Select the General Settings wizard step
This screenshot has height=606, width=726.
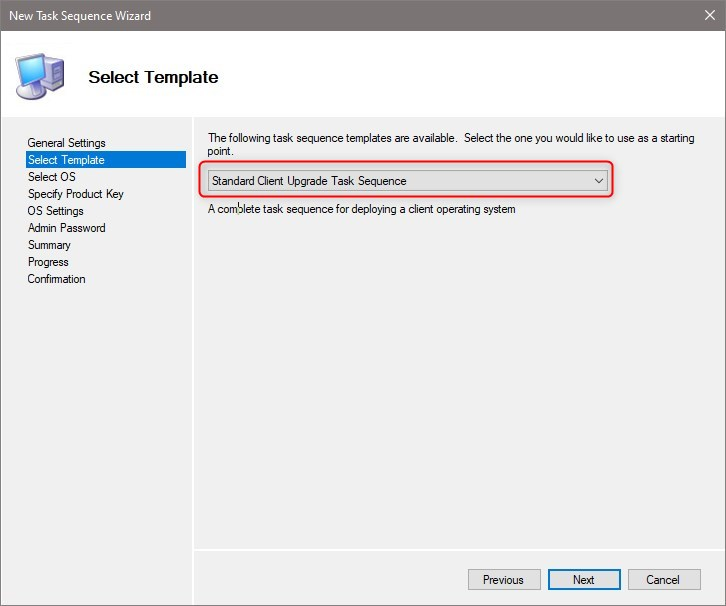click(x=66, y=143)
